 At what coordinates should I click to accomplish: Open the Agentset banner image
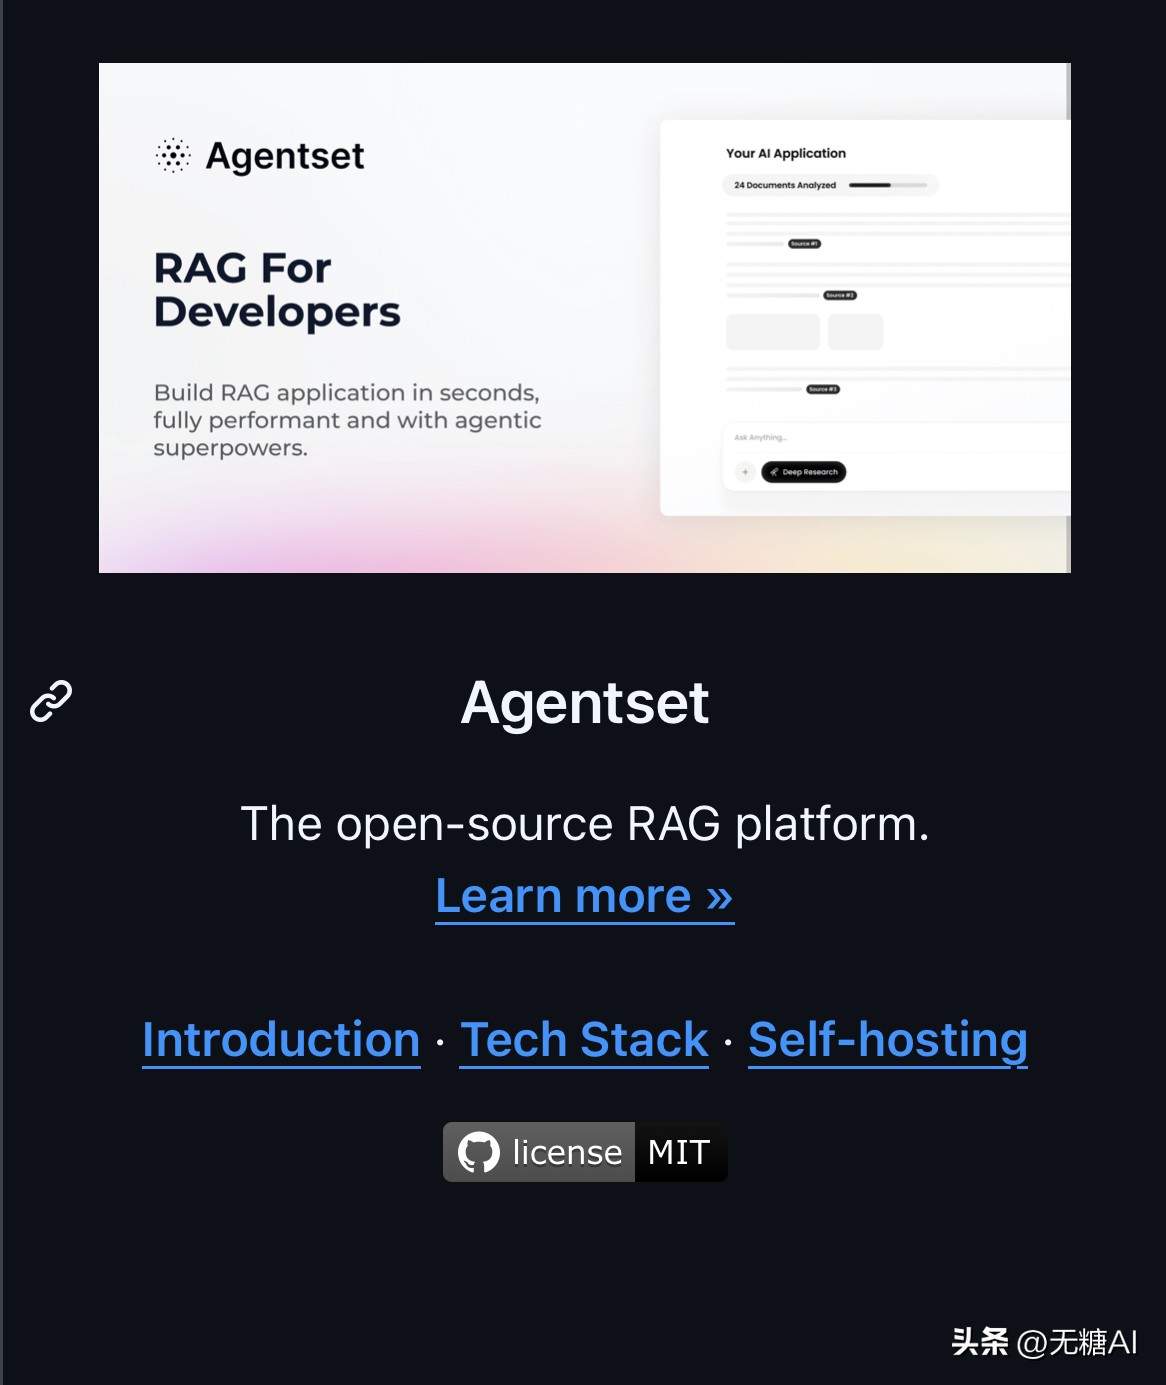[x=585, y=318]
